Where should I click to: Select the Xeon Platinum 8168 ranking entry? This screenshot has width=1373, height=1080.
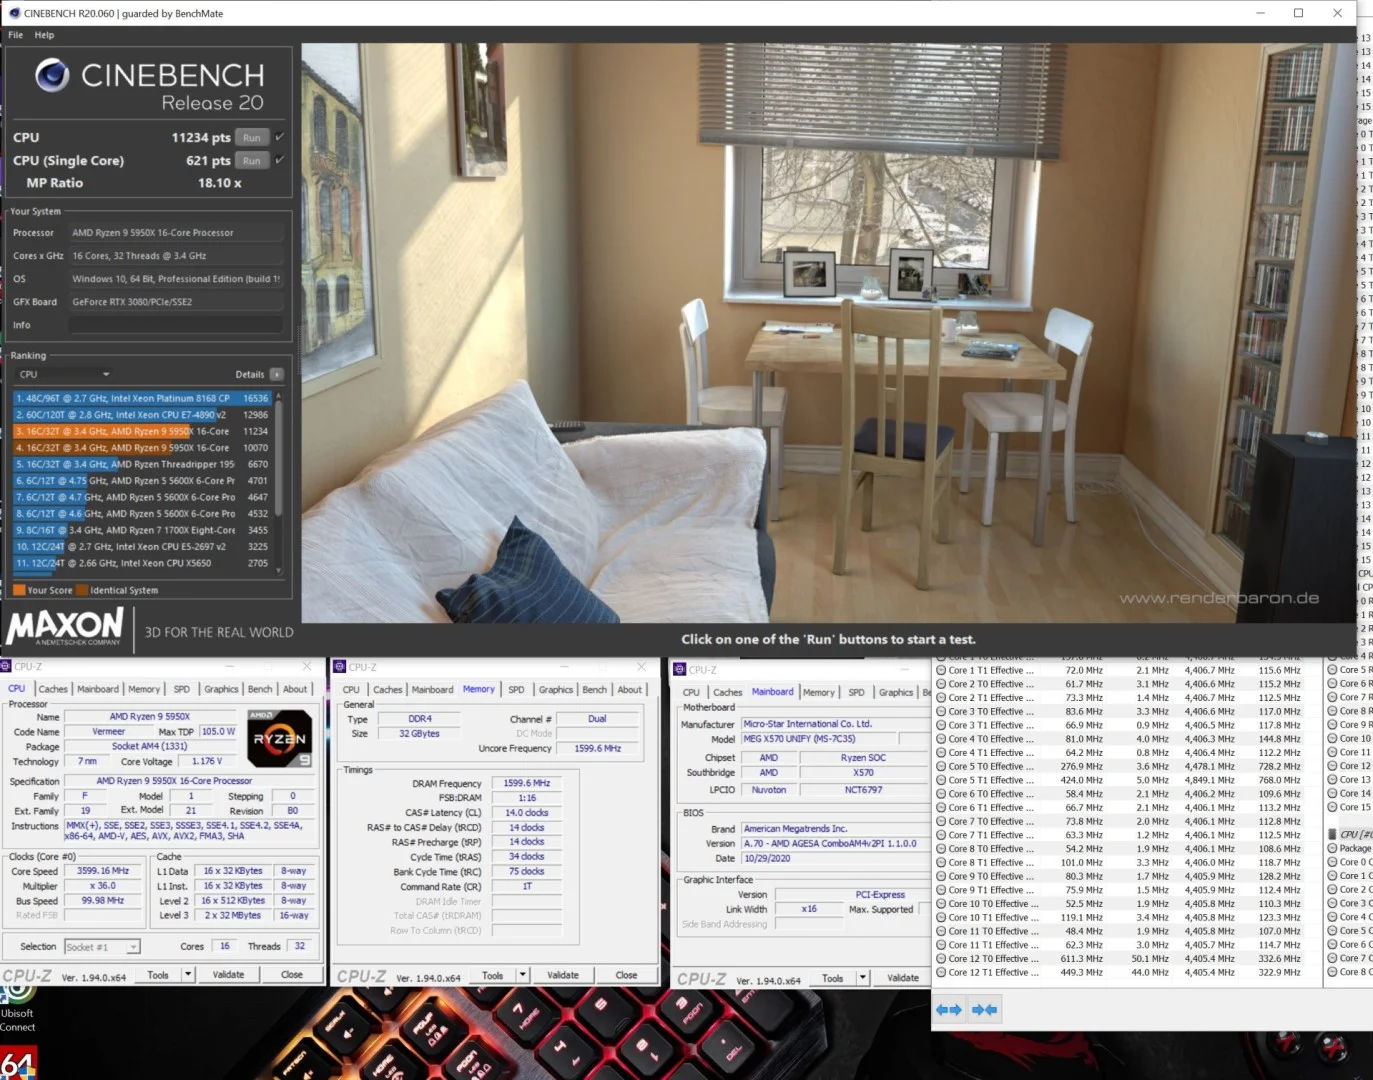pyautogui.click(x=142, y=398)
